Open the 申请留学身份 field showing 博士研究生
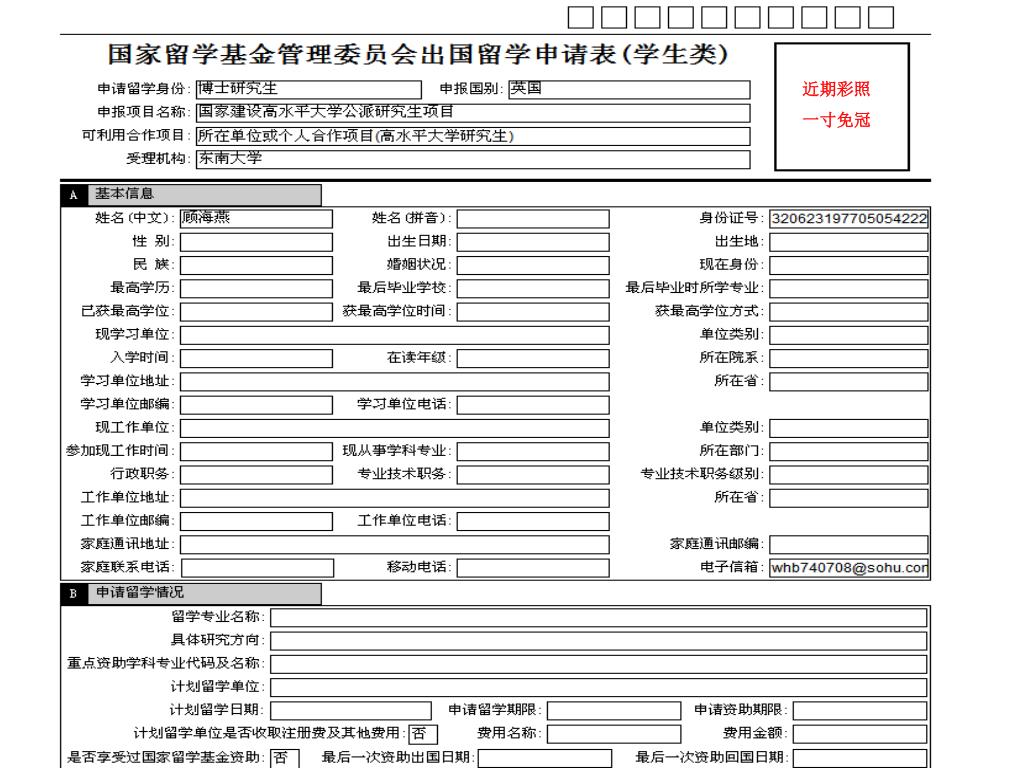The image size is (1024, 768). (x=309, y=90)
